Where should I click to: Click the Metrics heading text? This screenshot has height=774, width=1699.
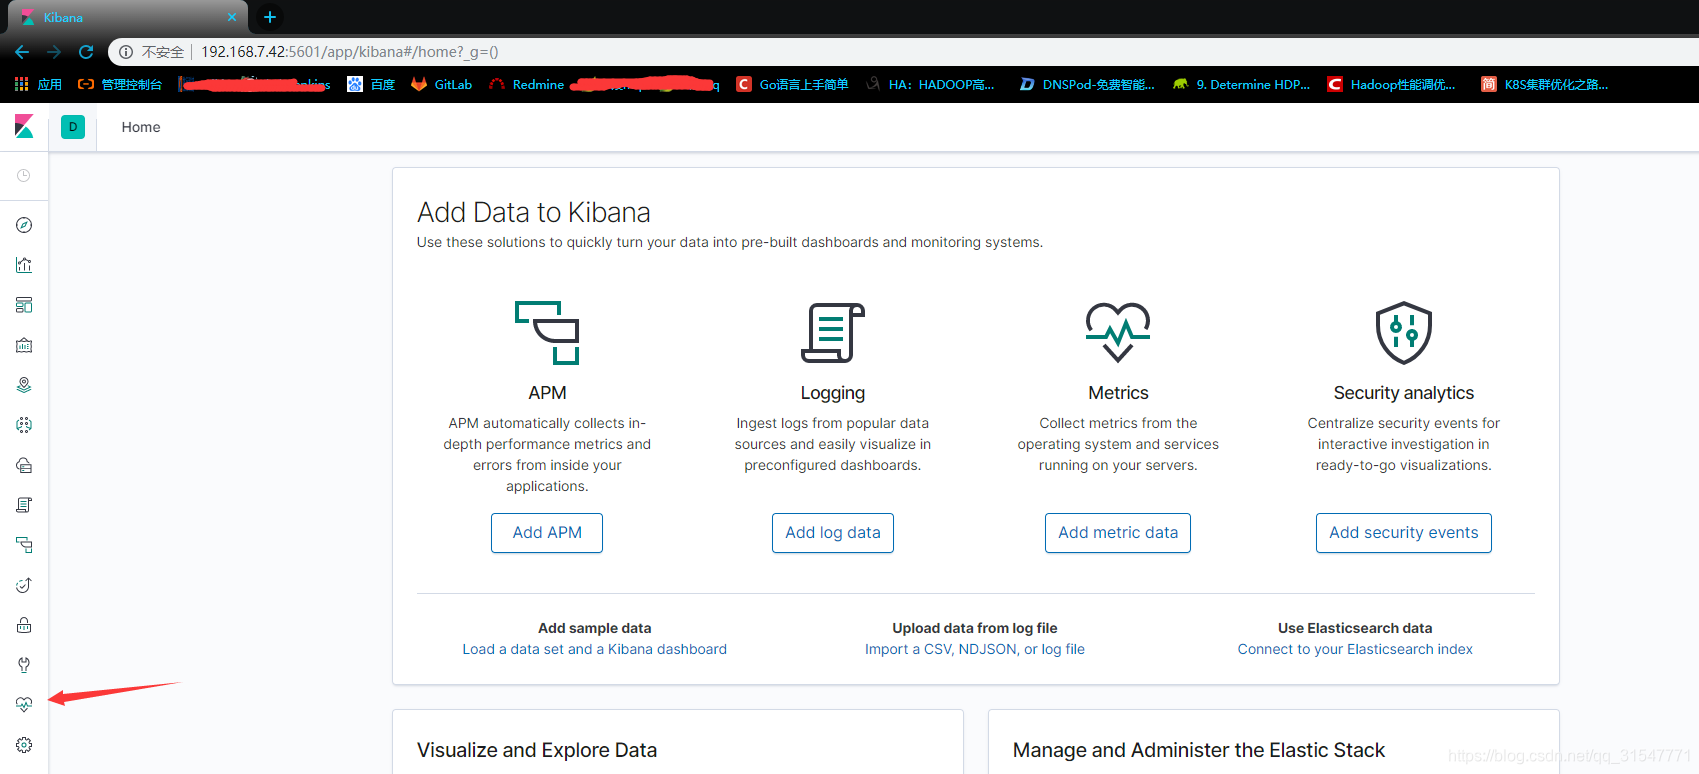1118,393
